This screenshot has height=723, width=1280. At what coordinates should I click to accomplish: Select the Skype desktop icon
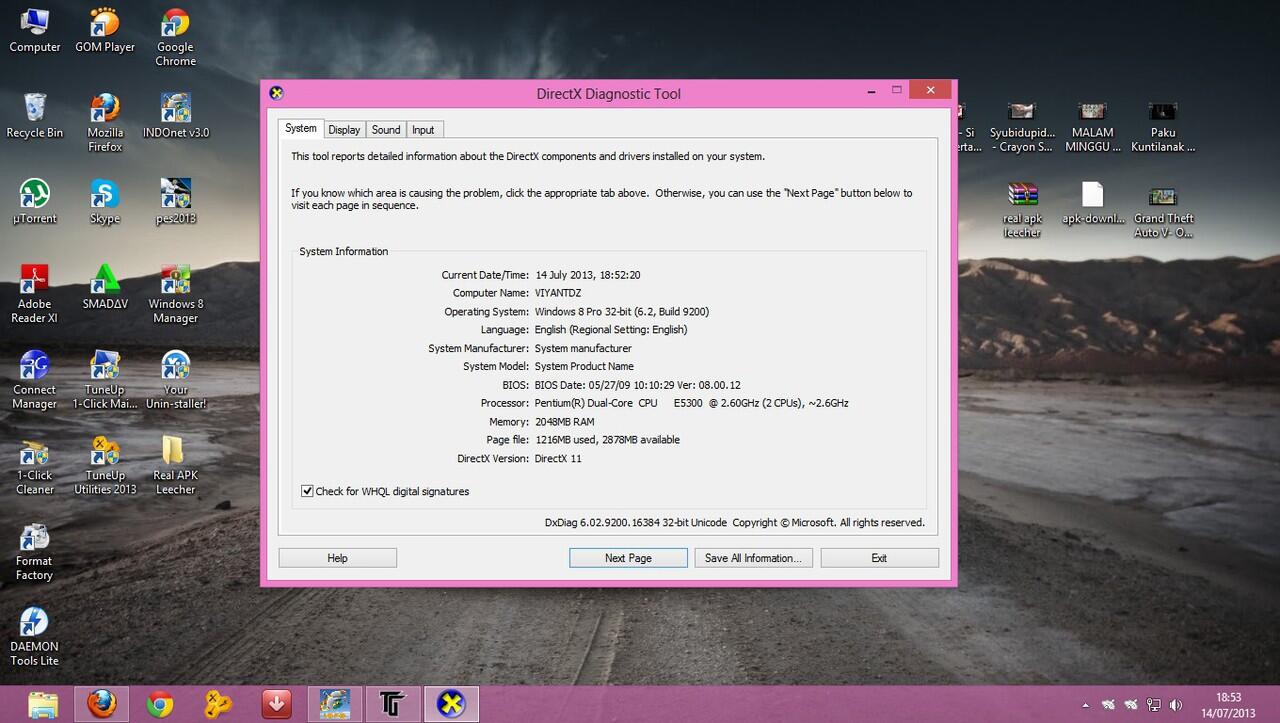coord(105,201)
